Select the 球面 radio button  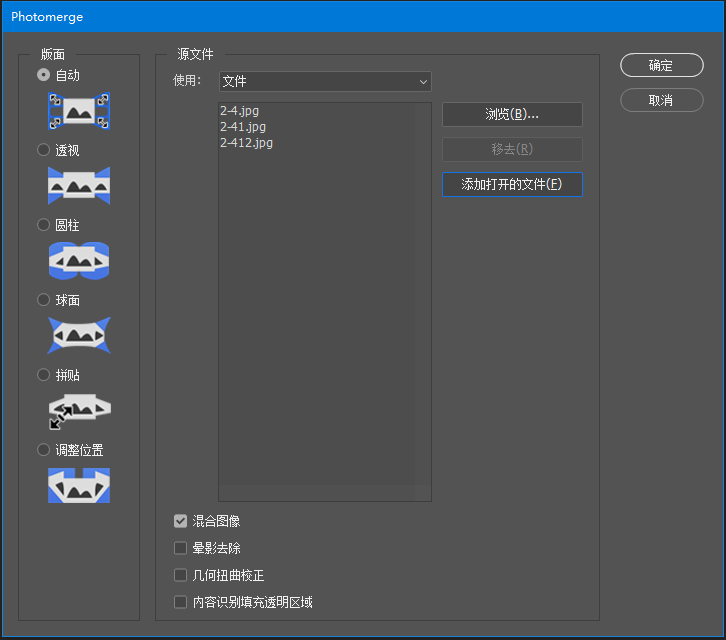(x=44, y=300)
